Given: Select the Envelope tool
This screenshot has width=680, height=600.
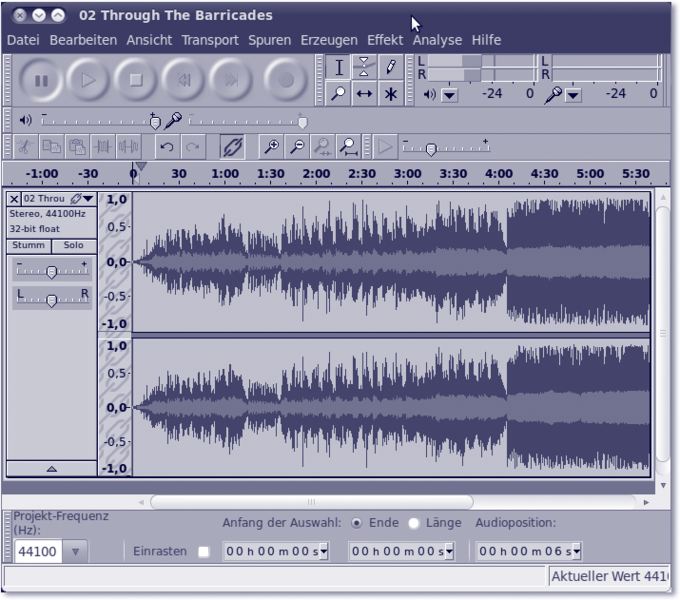Looking at the screenshot, I should [364, 68].
